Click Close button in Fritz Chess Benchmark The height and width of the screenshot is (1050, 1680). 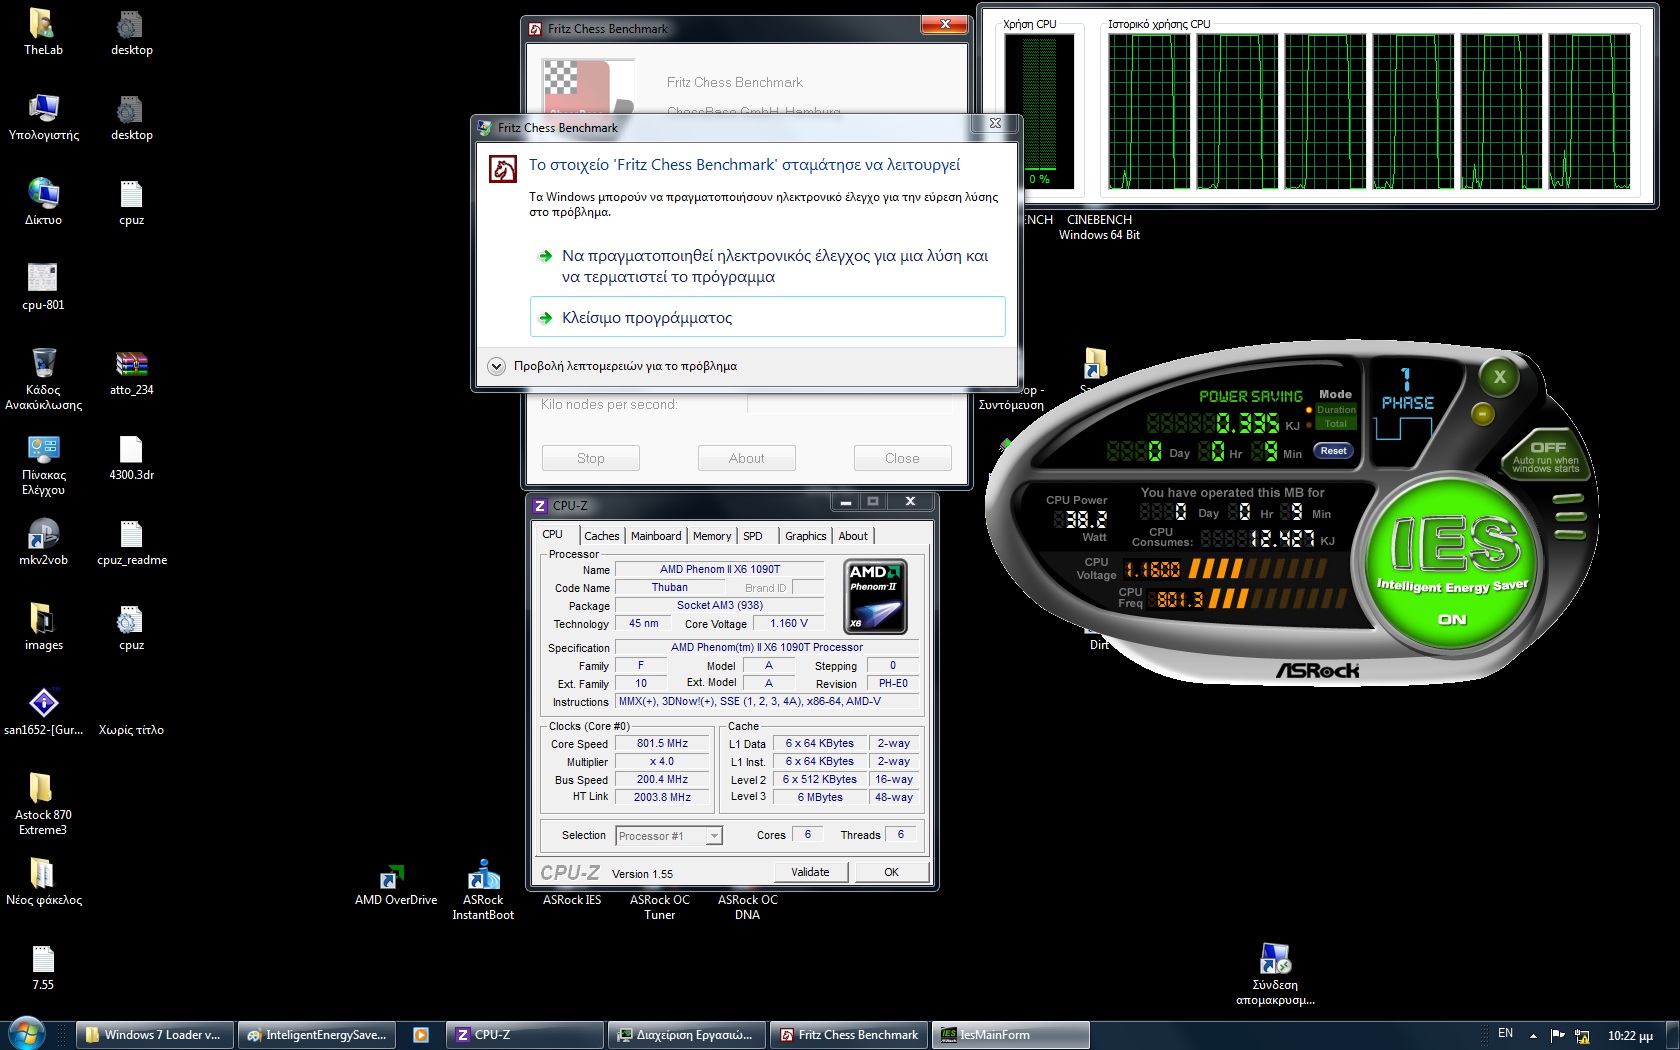pos(902,458)
